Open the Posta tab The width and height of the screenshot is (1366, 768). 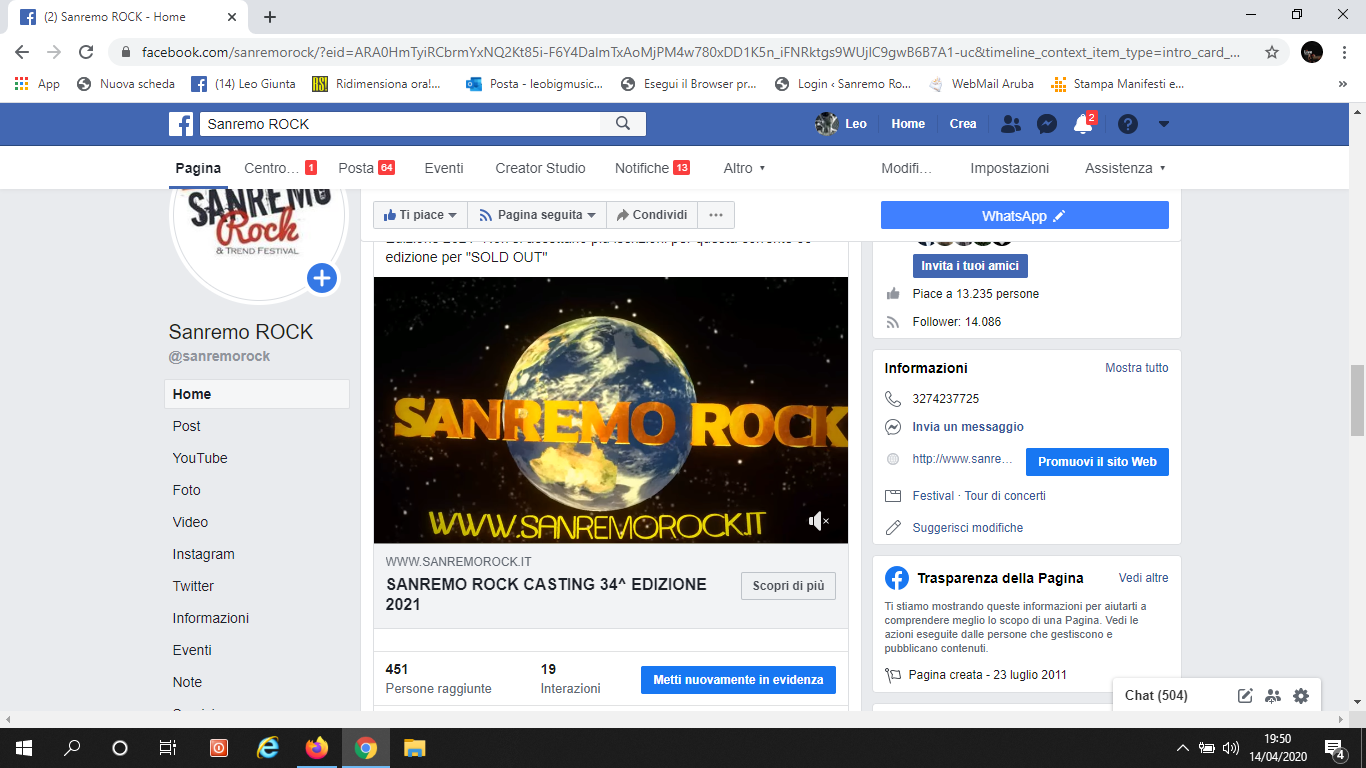pyautogui.click(x=366, y=168)
